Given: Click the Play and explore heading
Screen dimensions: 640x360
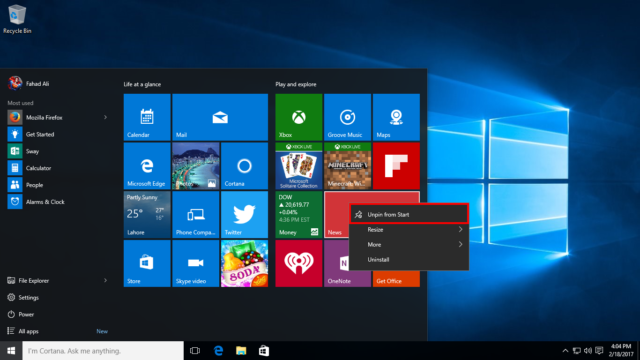Looking at the screenshot, I should [x=296, y=84].
